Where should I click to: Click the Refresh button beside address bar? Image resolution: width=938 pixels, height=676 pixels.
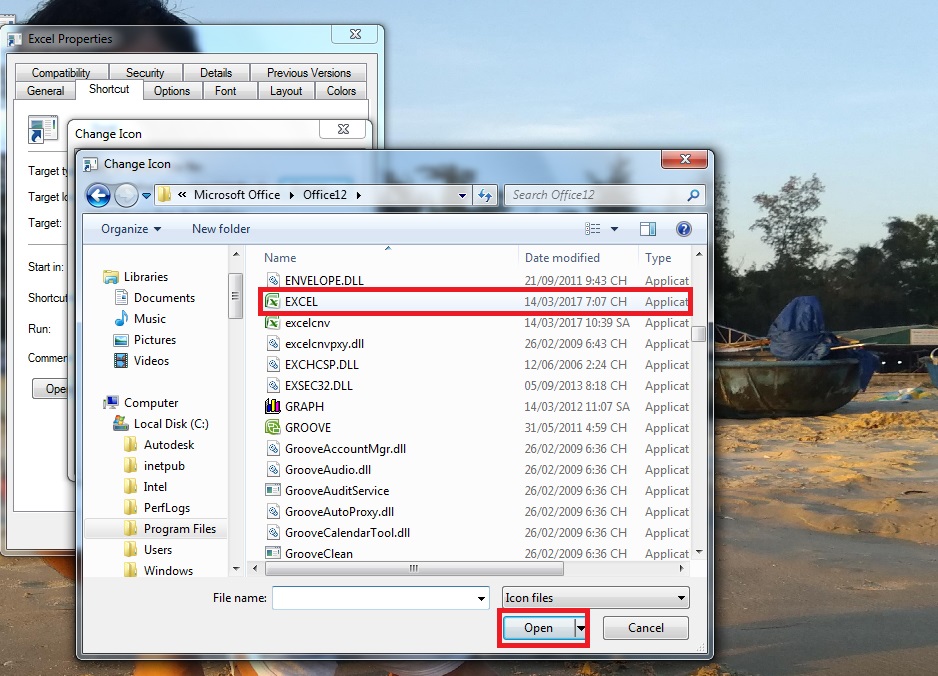[x=485, y=195]
